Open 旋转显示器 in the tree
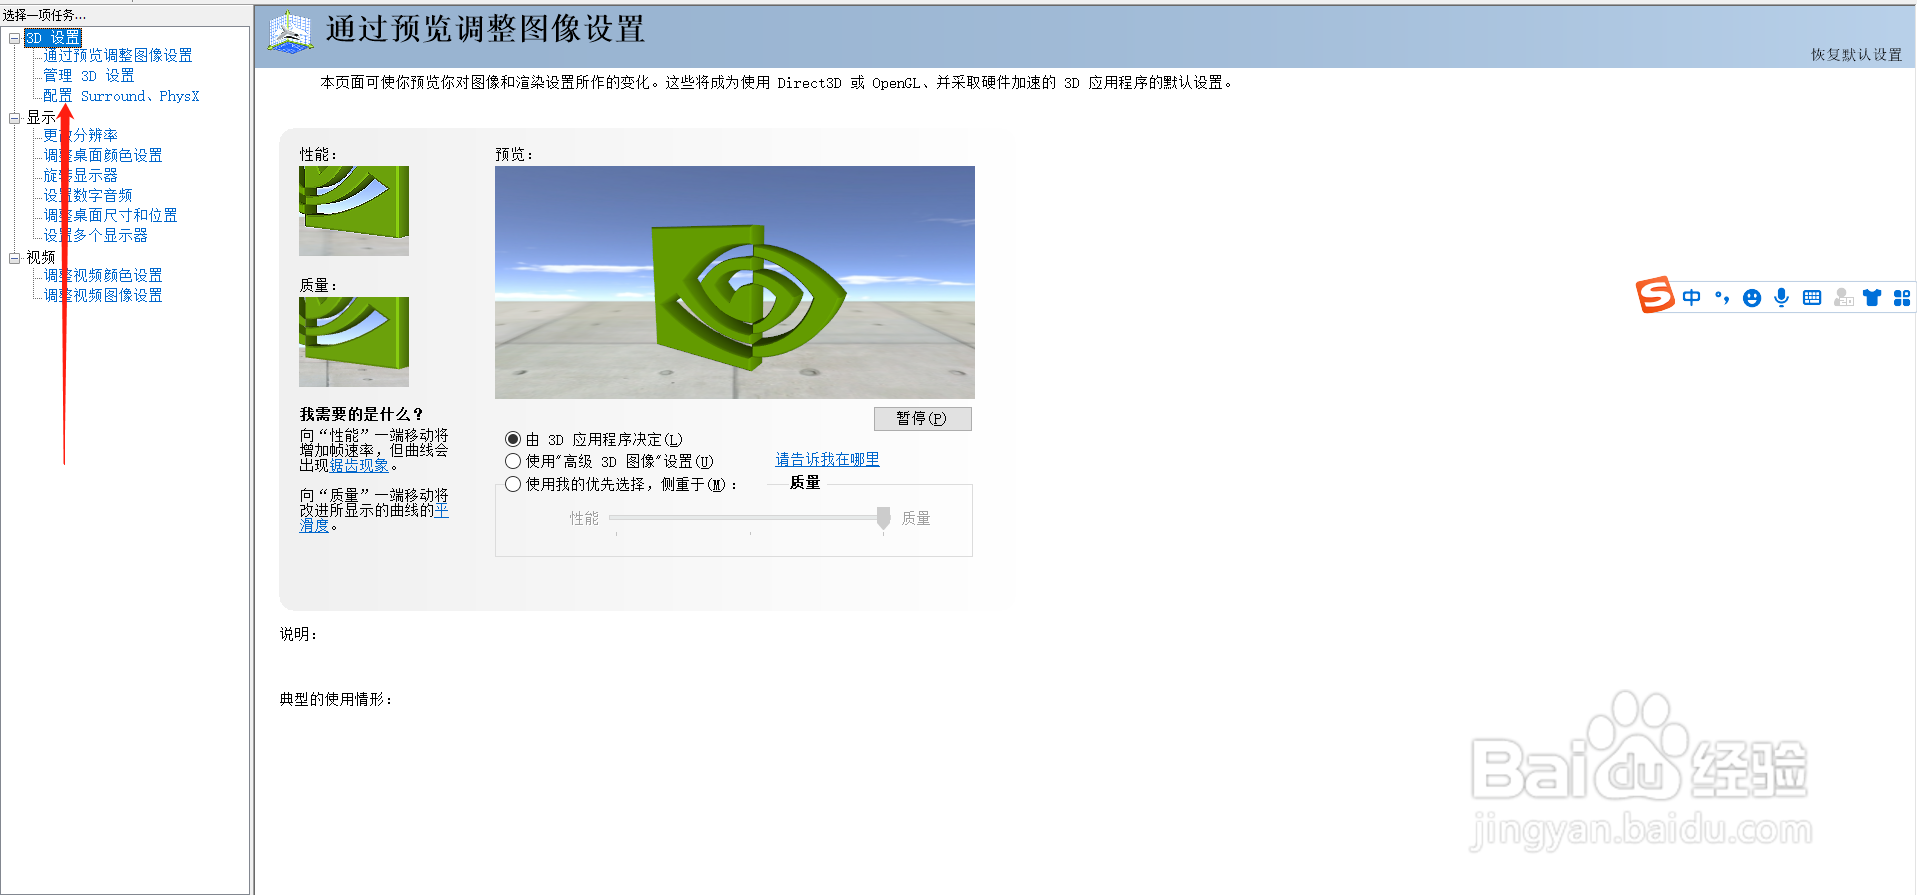Image resolution: width=1917 pixels, height=895 pixels. pos(80,175)
